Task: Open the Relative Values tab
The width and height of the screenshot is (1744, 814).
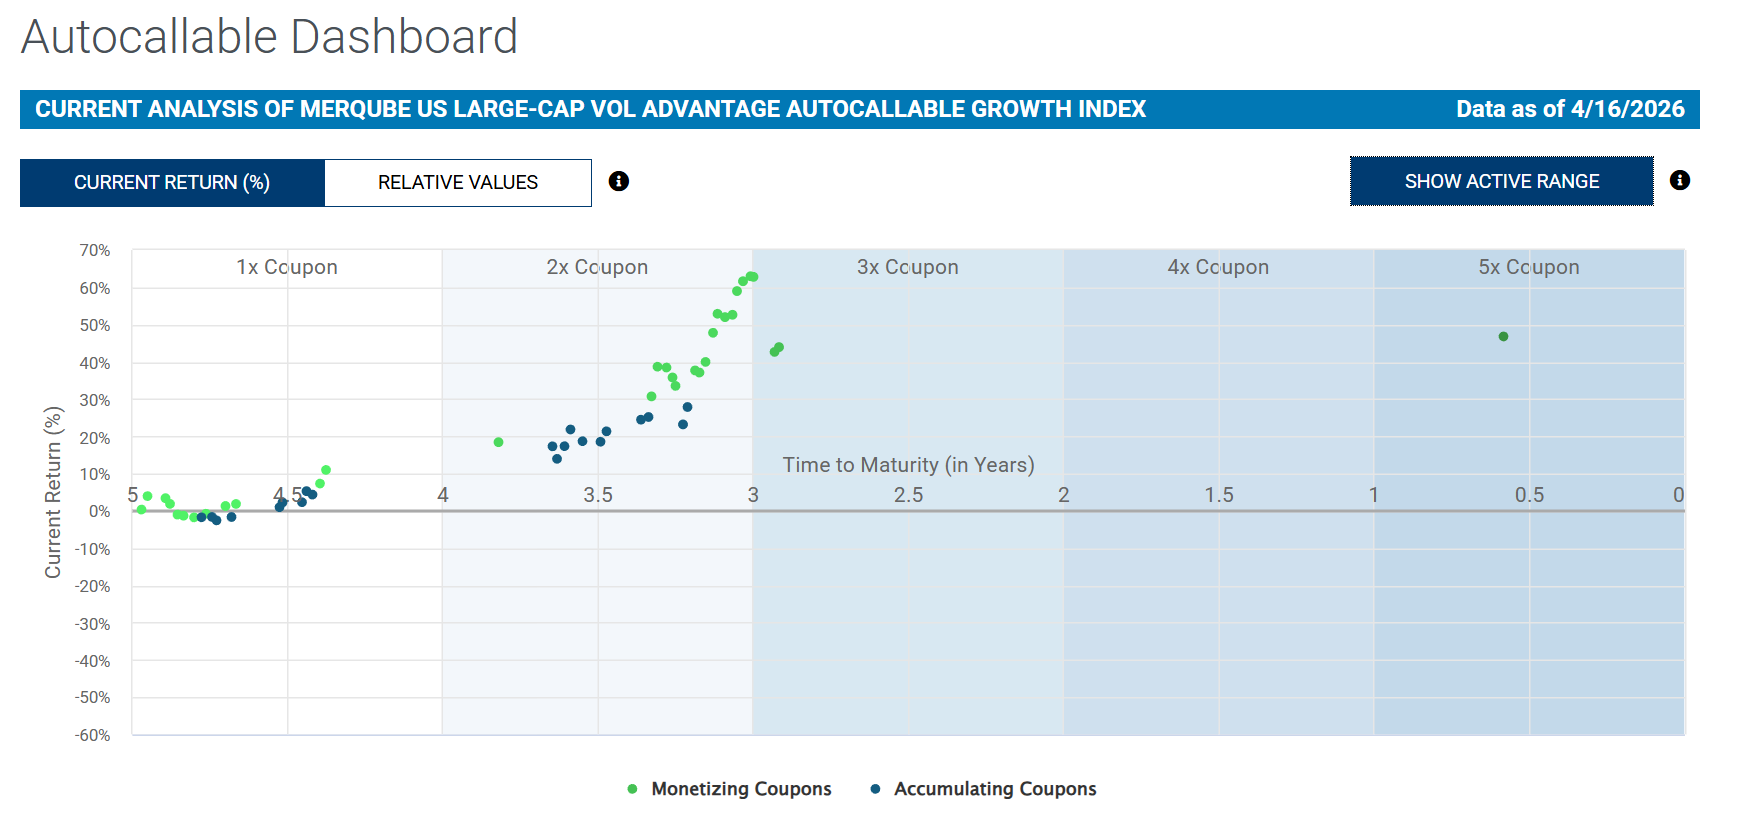Action: click(458, 183)
